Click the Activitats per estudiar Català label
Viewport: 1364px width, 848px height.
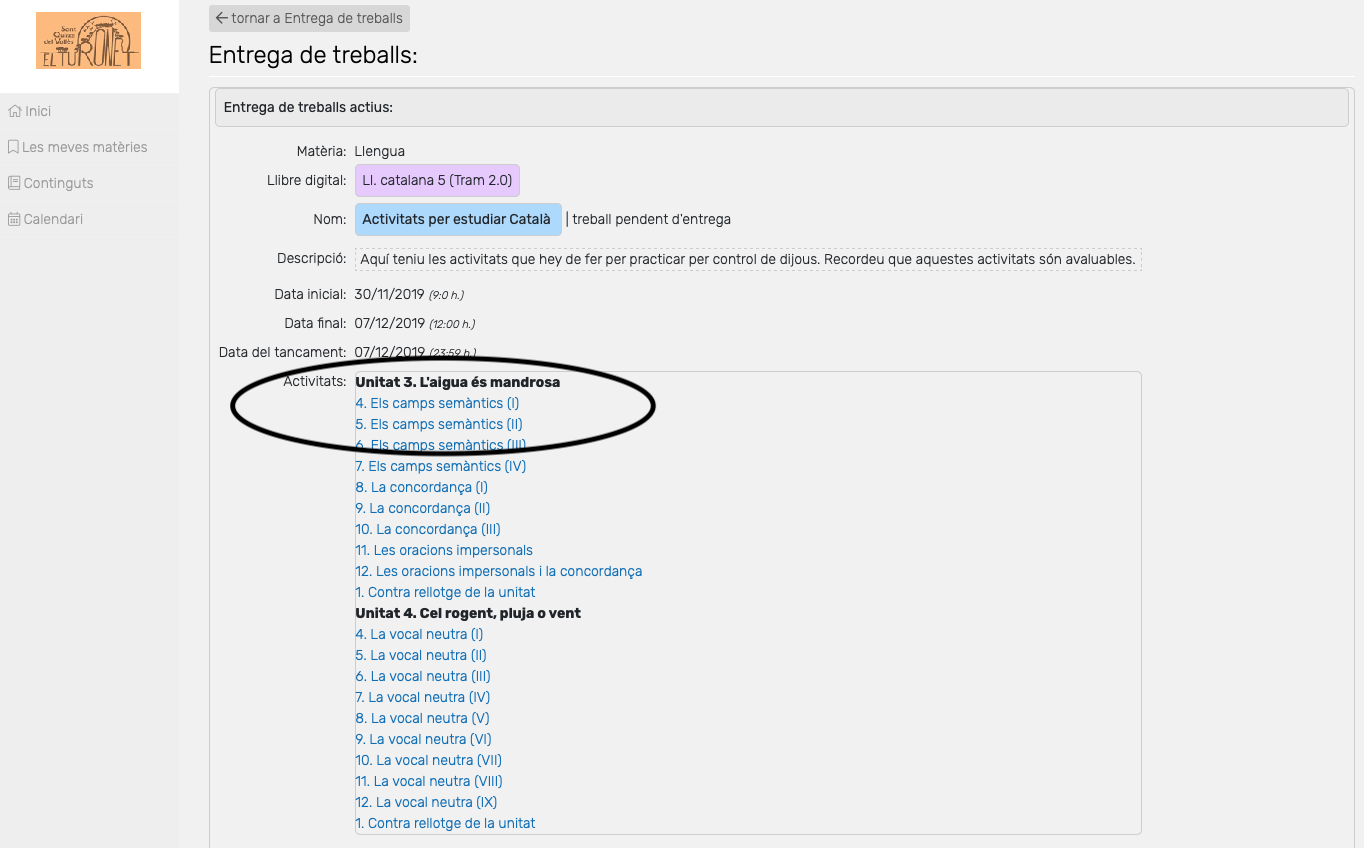(457, 219)
